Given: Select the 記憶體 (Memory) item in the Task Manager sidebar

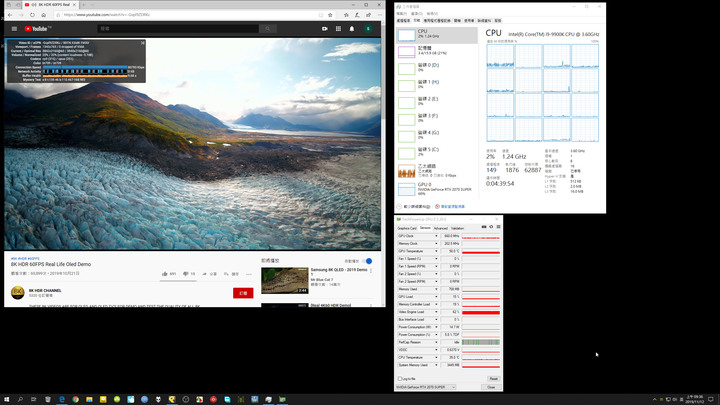Looking at the screenshot, I should pyautogui.click(x=437, y=51).
